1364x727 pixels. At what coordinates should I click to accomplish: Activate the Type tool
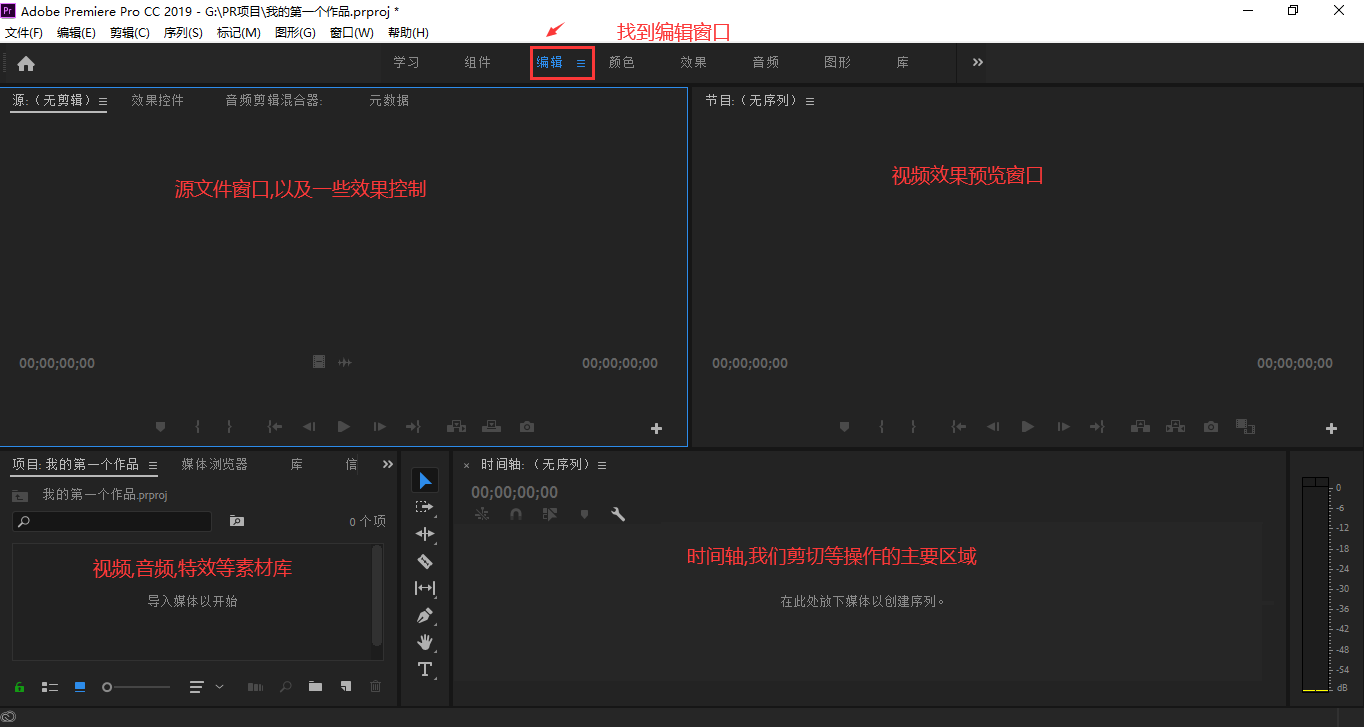(425, 669)
